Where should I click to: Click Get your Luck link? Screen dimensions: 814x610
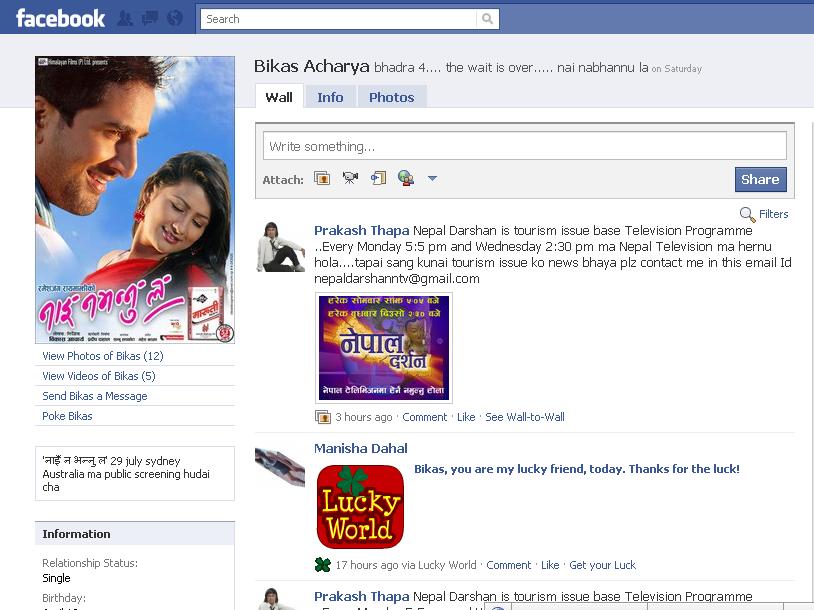(603, 565)
